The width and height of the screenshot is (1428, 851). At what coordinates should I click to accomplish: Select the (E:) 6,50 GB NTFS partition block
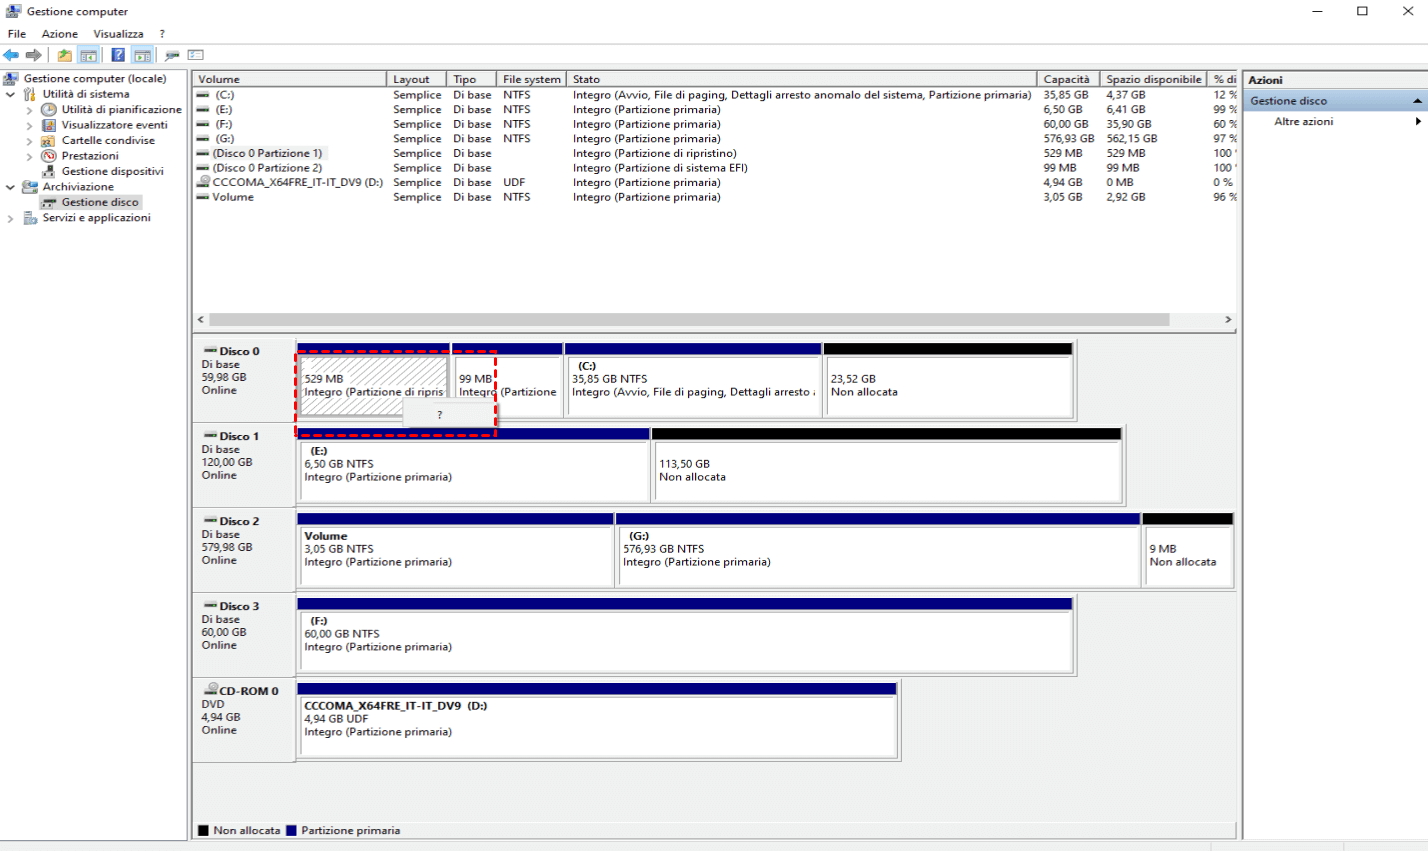tap(473, 465)
